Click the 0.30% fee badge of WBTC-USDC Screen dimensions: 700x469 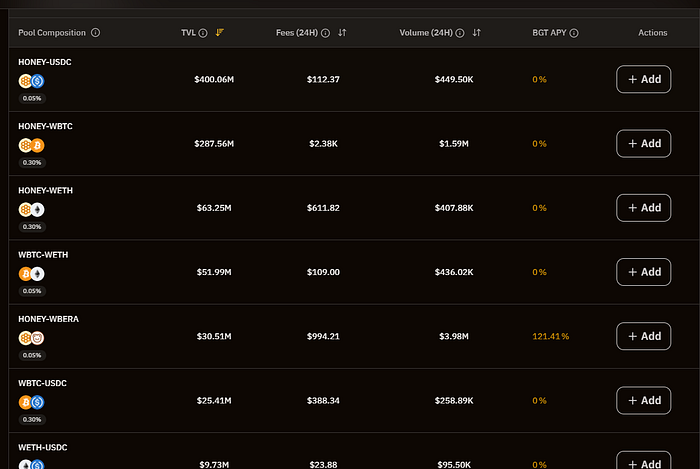tap(32, 419)
